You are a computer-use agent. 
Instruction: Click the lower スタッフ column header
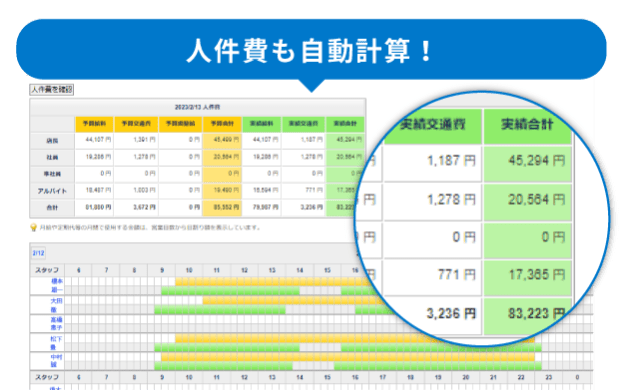pyautogui.click(x=47, y=377)
